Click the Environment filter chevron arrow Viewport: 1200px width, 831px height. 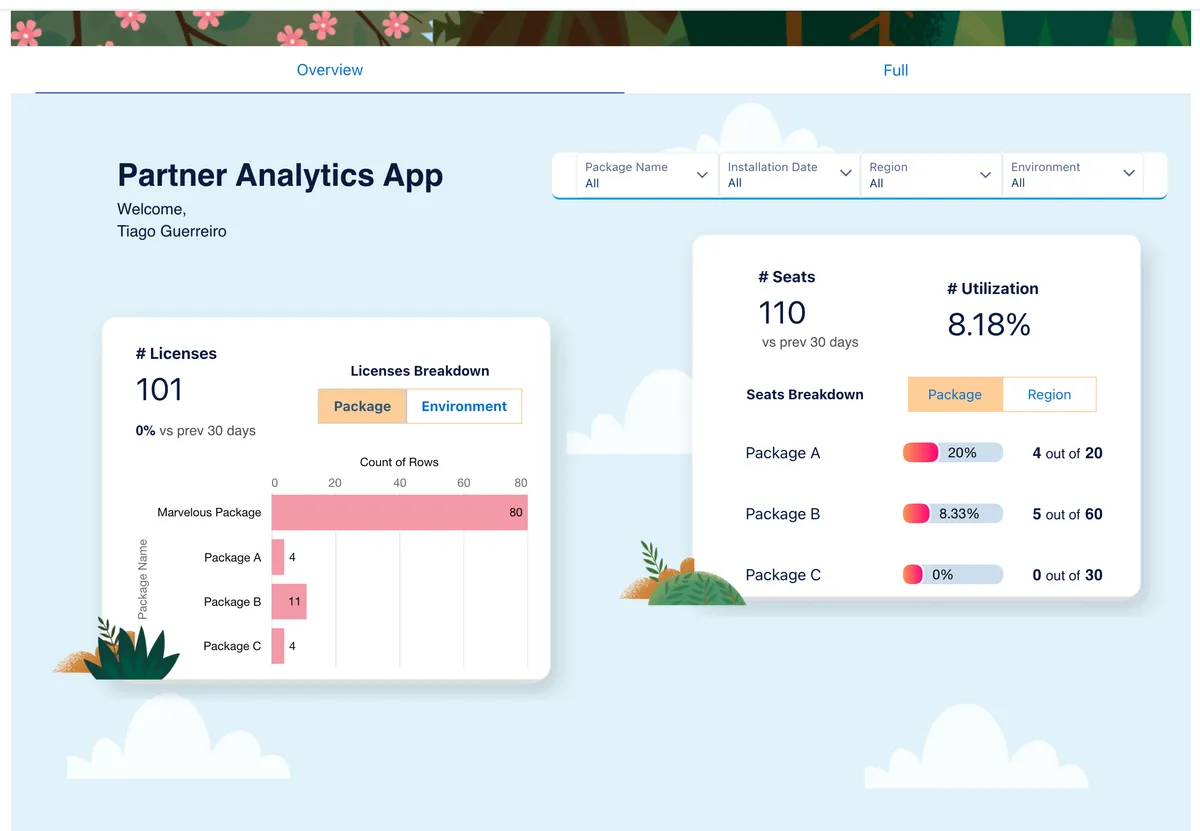click(x=1129, y=174)
